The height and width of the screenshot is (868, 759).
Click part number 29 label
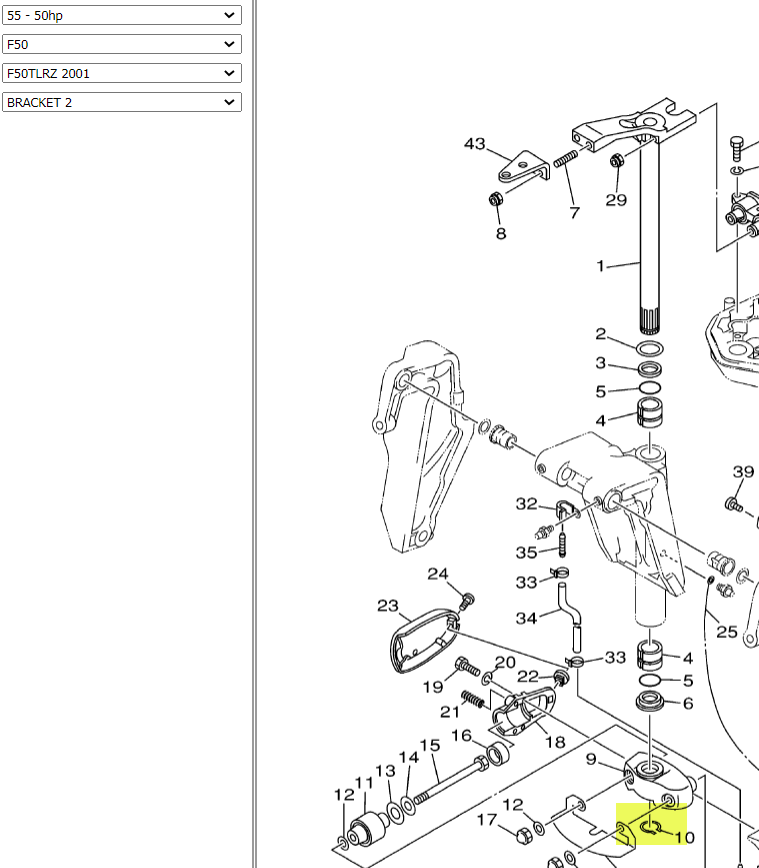(x=616, y=200)
